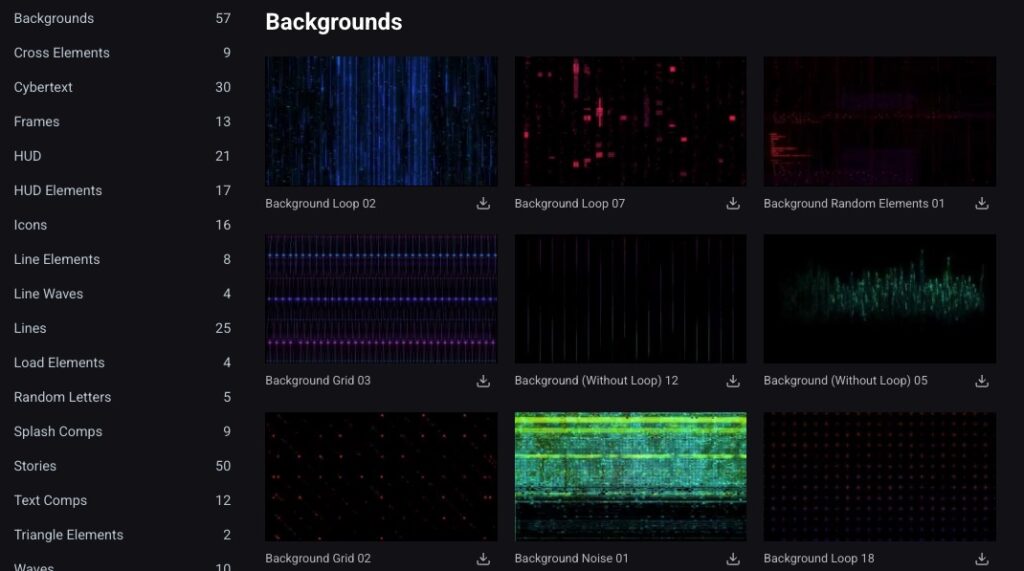Click download icon for Background Noise 01

733,559
